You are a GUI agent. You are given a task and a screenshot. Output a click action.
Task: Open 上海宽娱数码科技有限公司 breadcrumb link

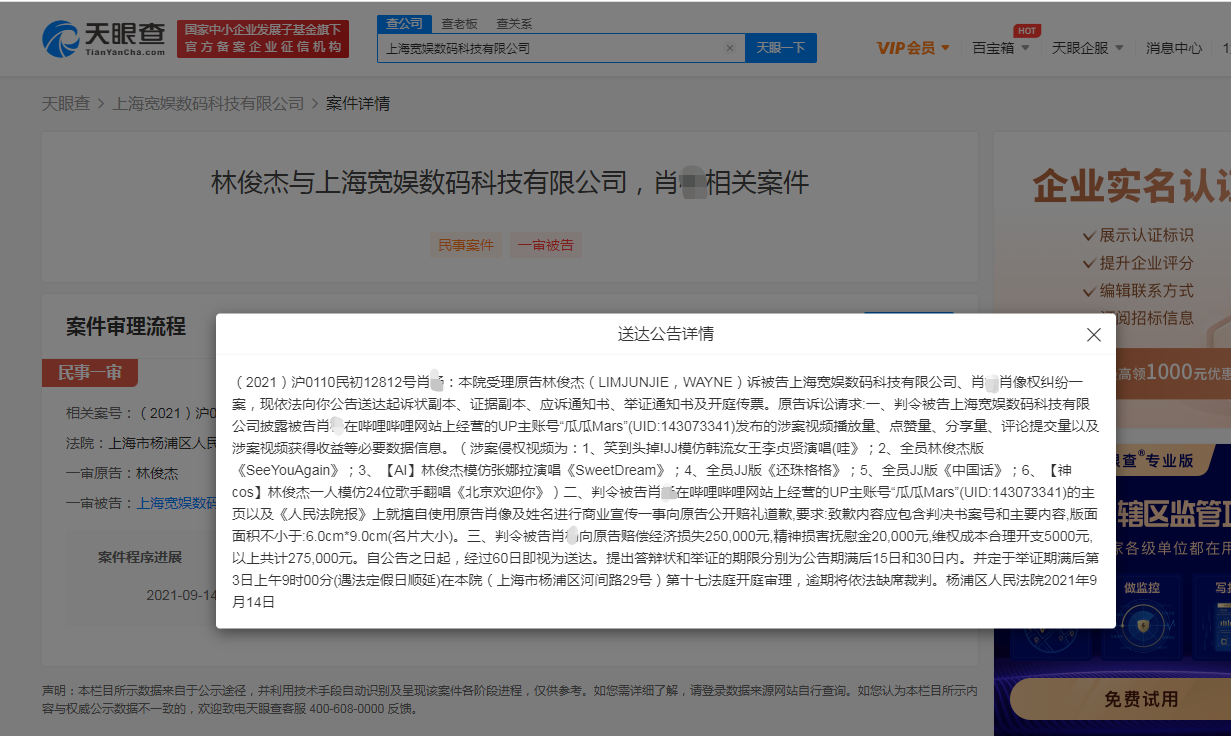tap(208, 103)
